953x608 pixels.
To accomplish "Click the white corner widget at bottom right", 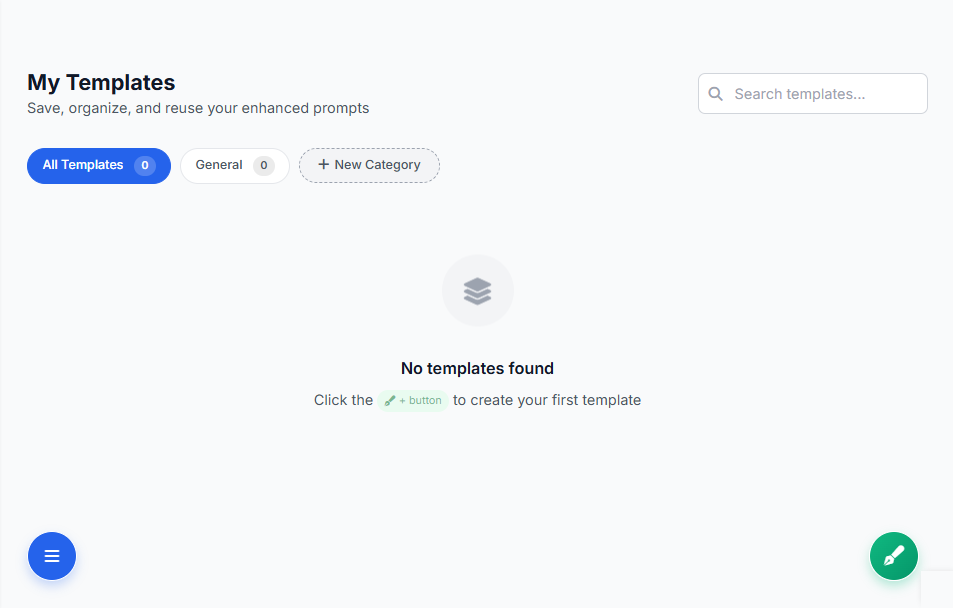I will pyautogui.click(x=937, y=589).
